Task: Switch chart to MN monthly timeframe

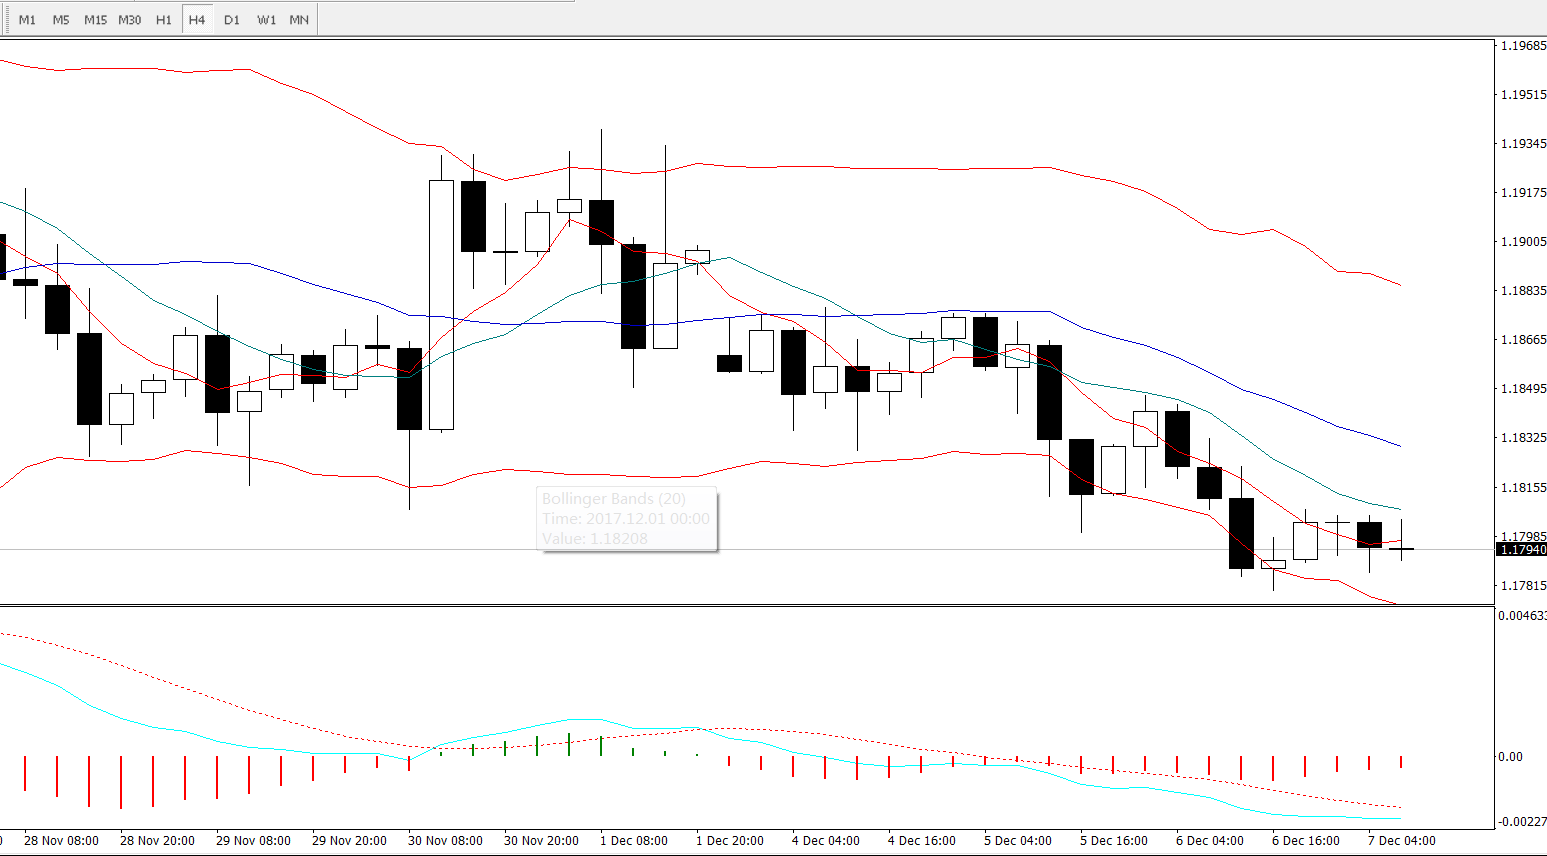Action: coord(299,20)
